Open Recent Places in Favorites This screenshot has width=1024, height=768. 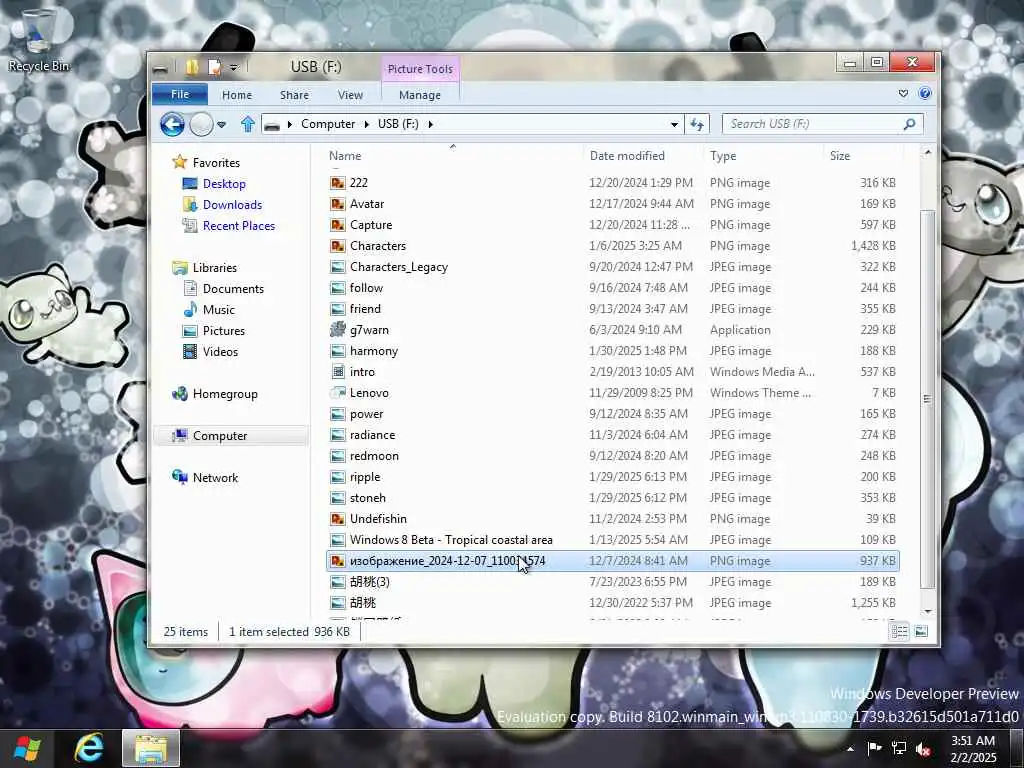point(239,225)
